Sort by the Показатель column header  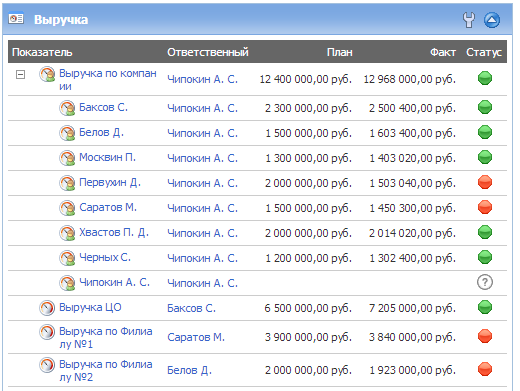pos(42,52)
